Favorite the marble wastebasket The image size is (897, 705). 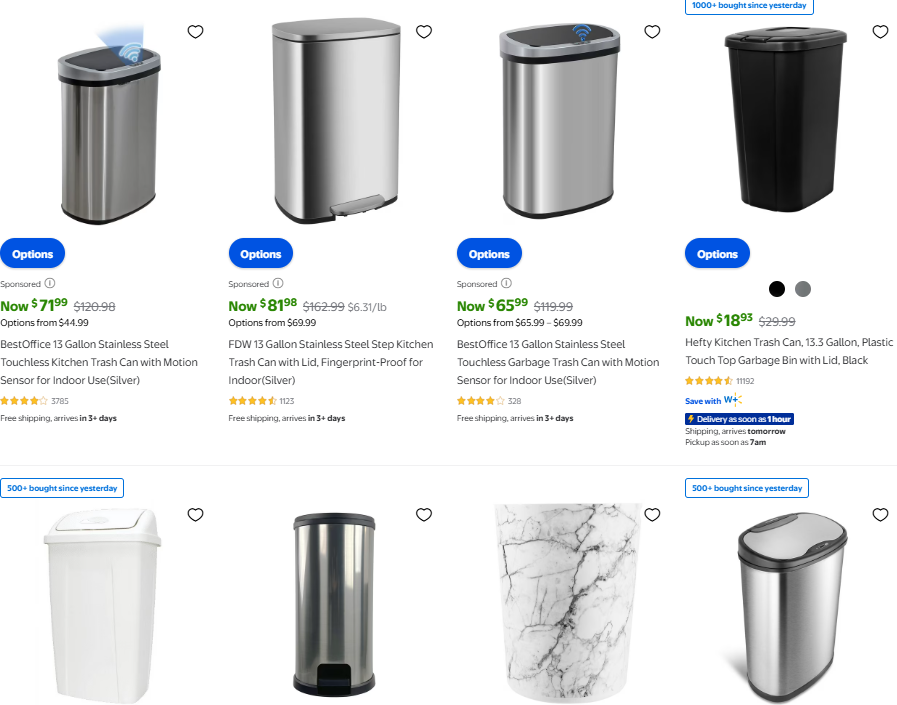652,514
